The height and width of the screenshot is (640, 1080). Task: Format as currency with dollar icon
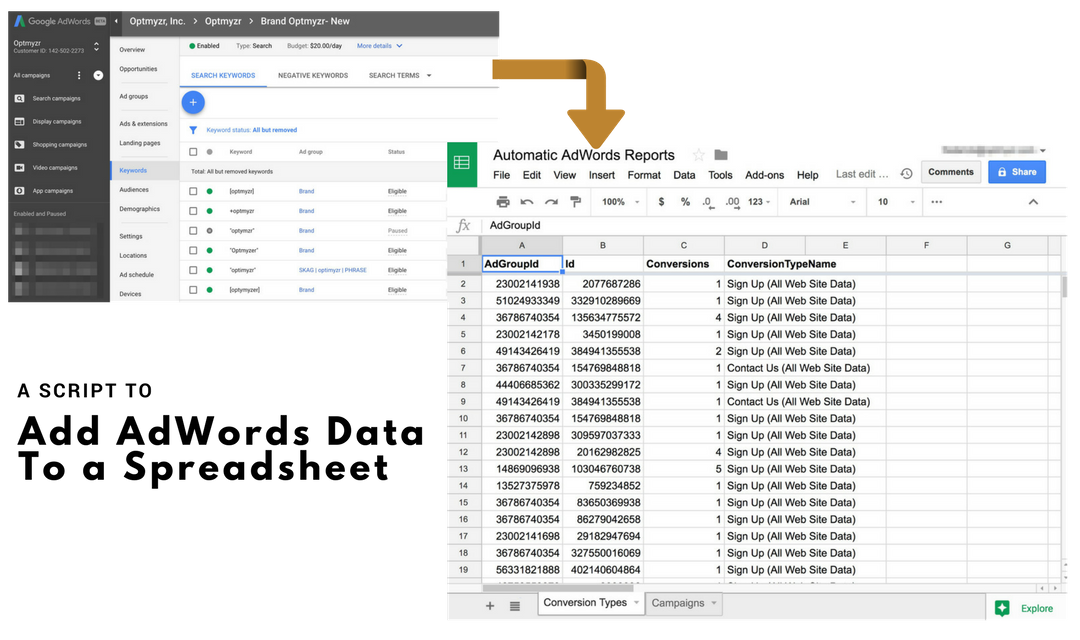tap(661, 202)
